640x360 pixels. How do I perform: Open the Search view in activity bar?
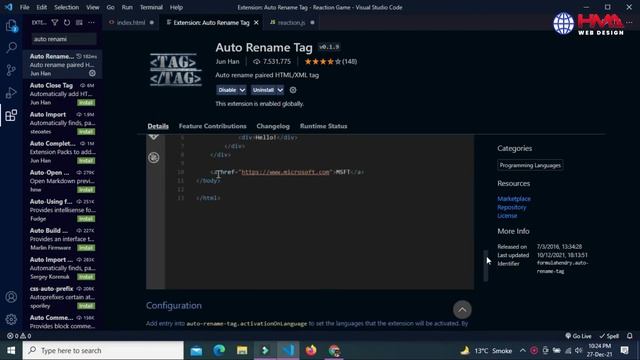pyautogui.click(x=11, y=48)
